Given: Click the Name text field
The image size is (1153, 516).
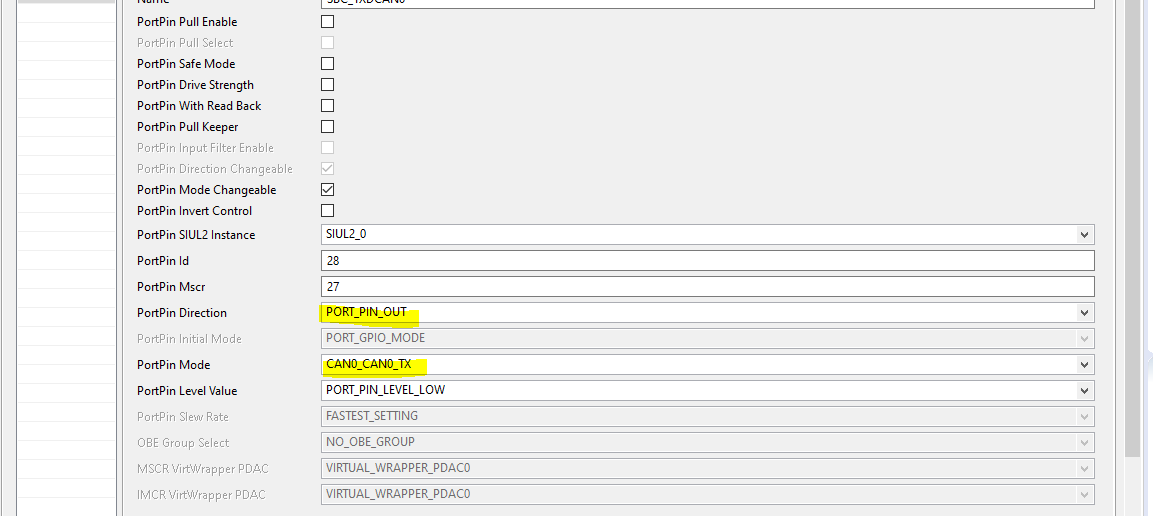Looking at the screenshot, I should (x=706, y=3).
